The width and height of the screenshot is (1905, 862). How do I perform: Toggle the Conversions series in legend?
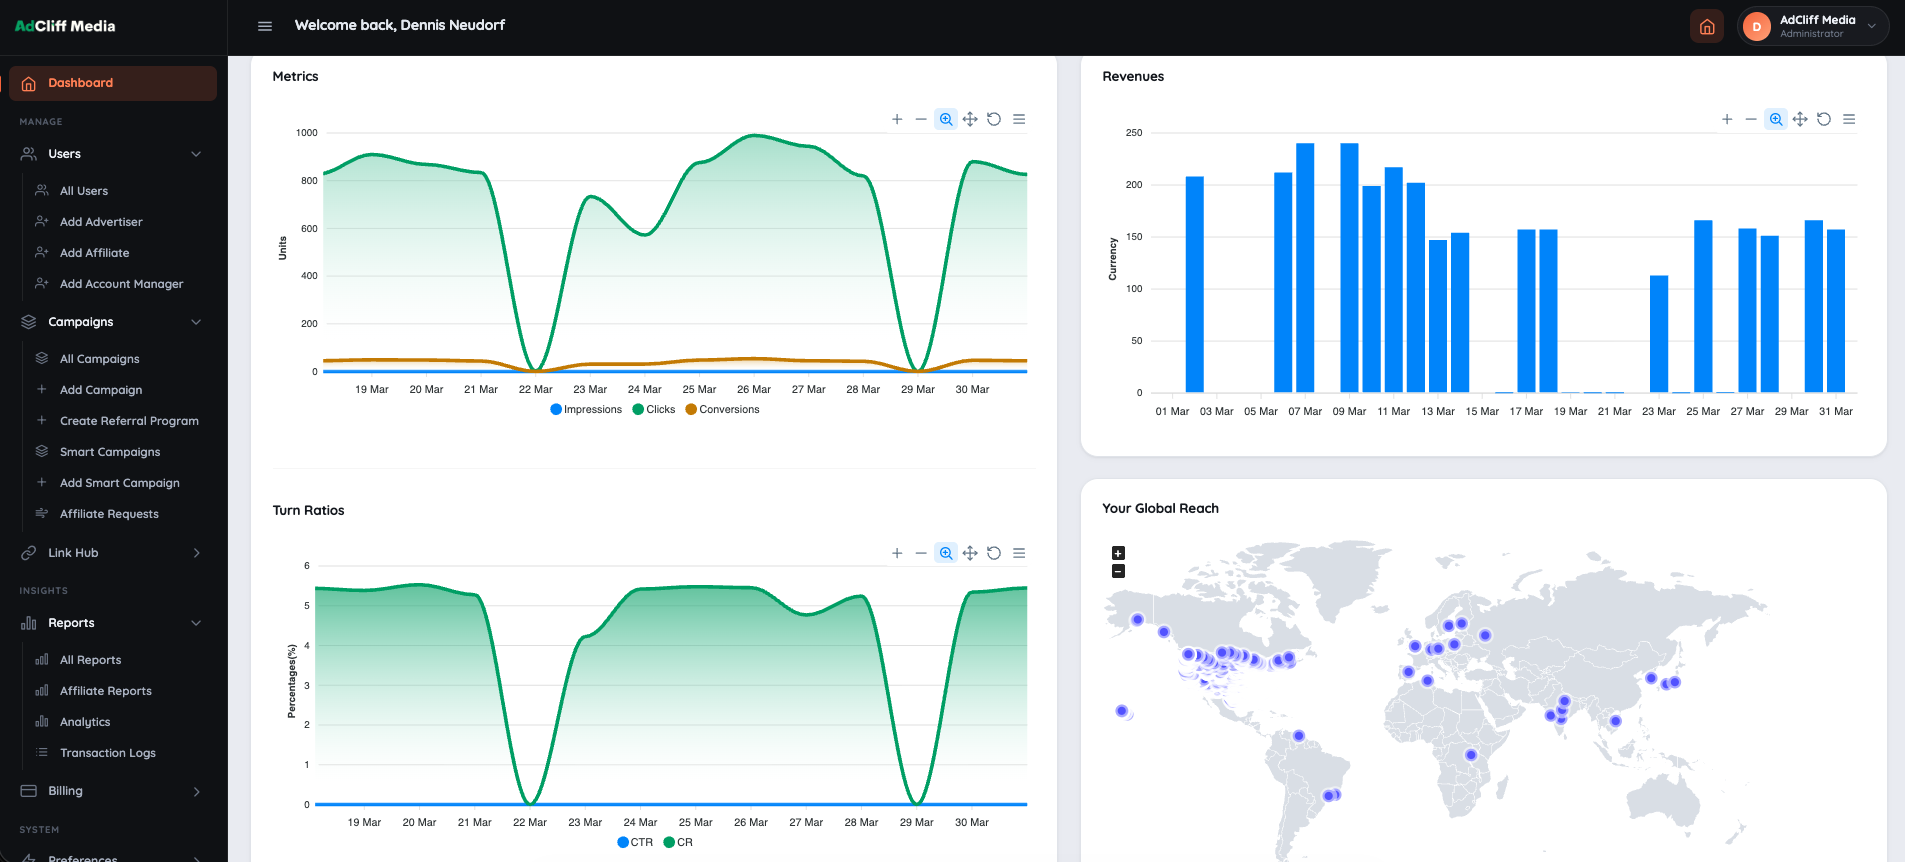pos(722,409)
